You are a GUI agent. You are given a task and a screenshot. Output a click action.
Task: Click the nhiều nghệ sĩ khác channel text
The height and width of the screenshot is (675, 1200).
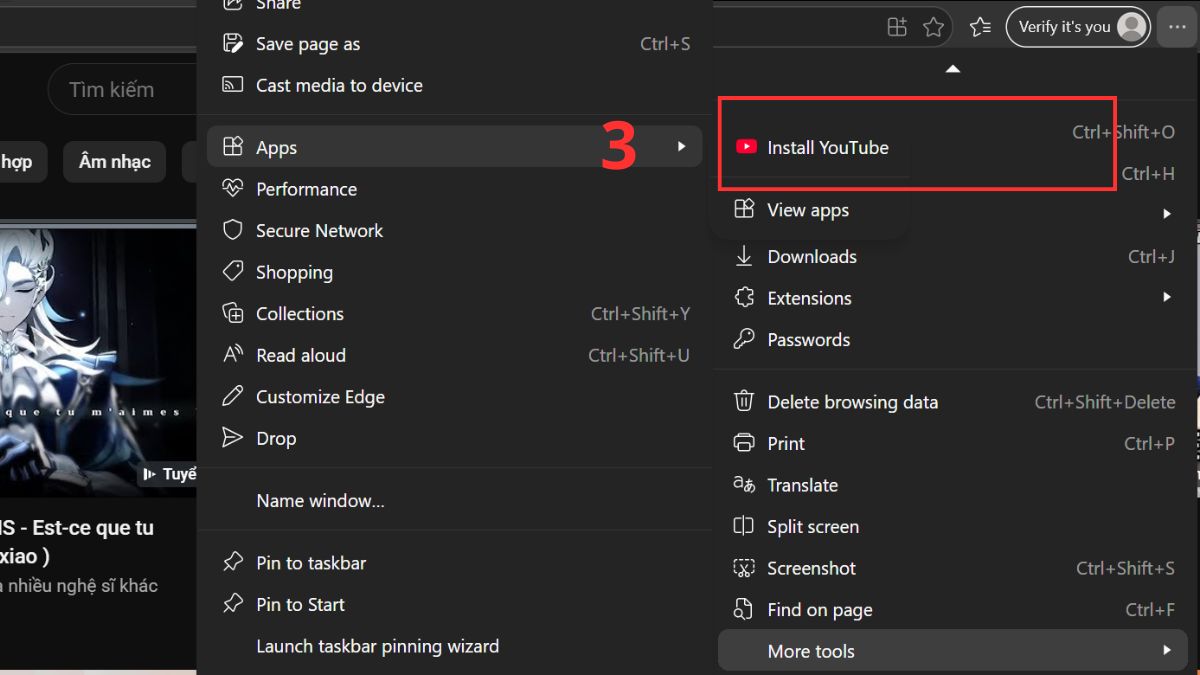pos(79,586)
